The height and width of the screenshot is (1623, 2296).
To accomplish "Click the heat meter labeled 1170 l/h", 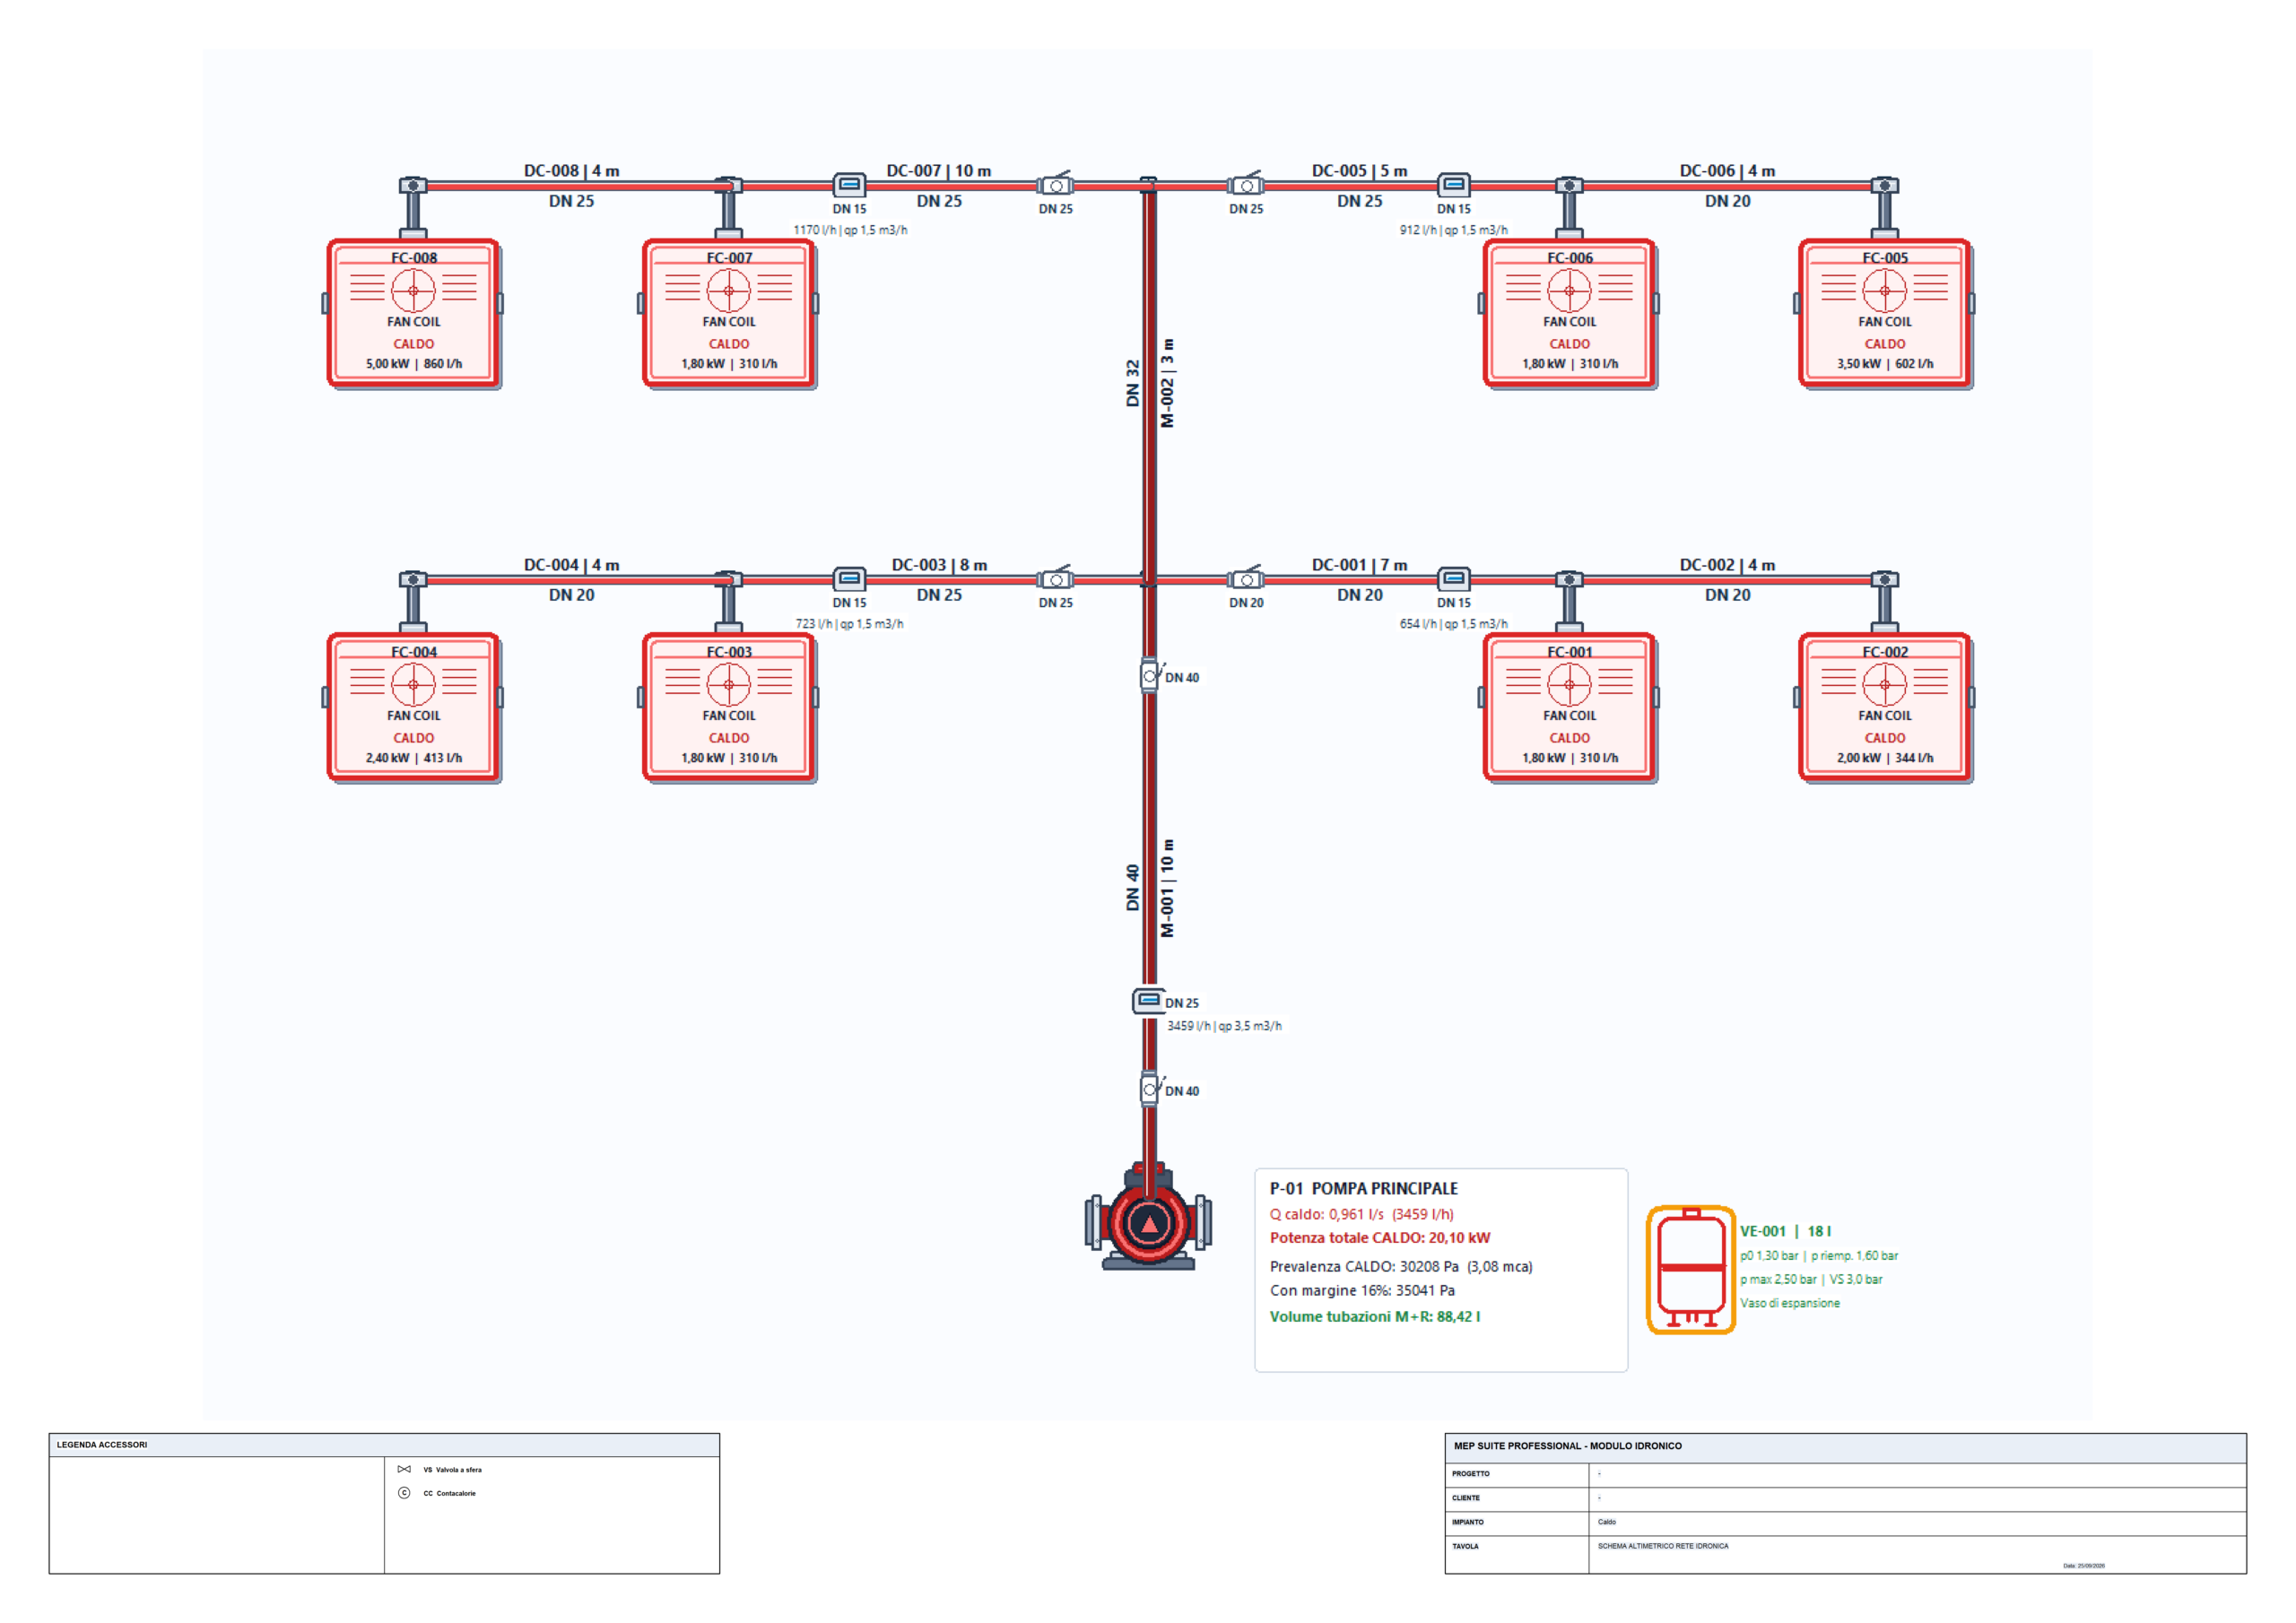I will [849, 185].
